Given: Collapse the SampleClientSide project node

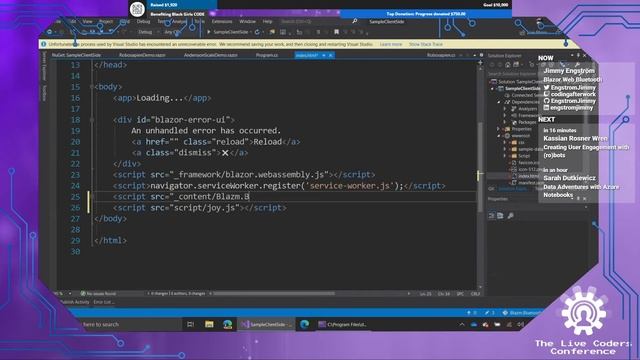Looking at the screenshot, I should tap(493, 89).
